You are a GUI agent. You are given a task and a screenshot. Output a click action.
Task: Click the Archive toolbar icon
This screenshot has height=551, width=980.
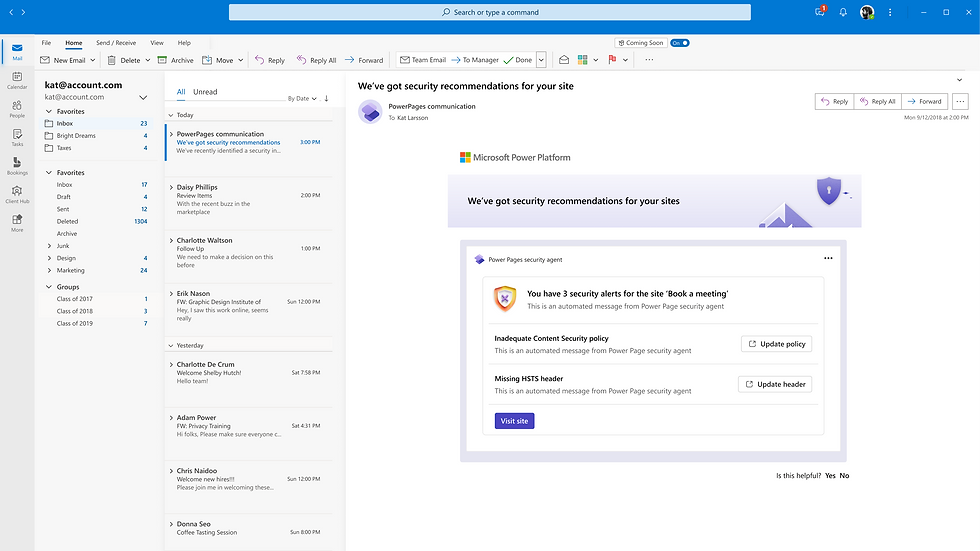[x=163, y=60]
